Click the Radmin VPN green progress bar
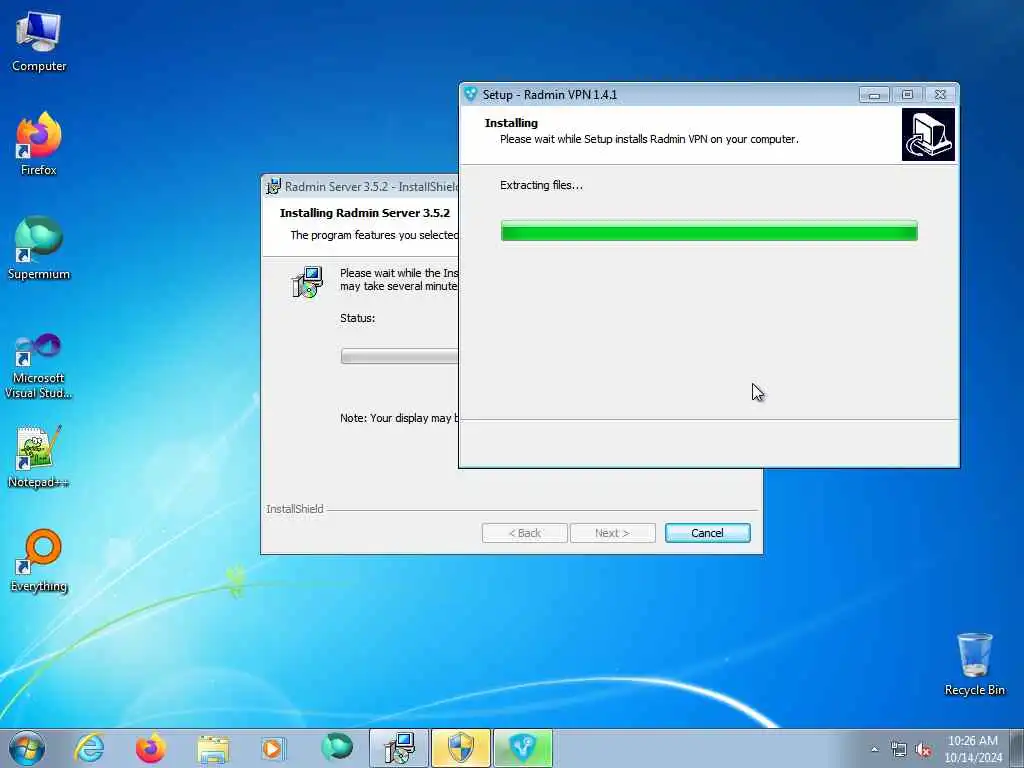 (709, 231)
